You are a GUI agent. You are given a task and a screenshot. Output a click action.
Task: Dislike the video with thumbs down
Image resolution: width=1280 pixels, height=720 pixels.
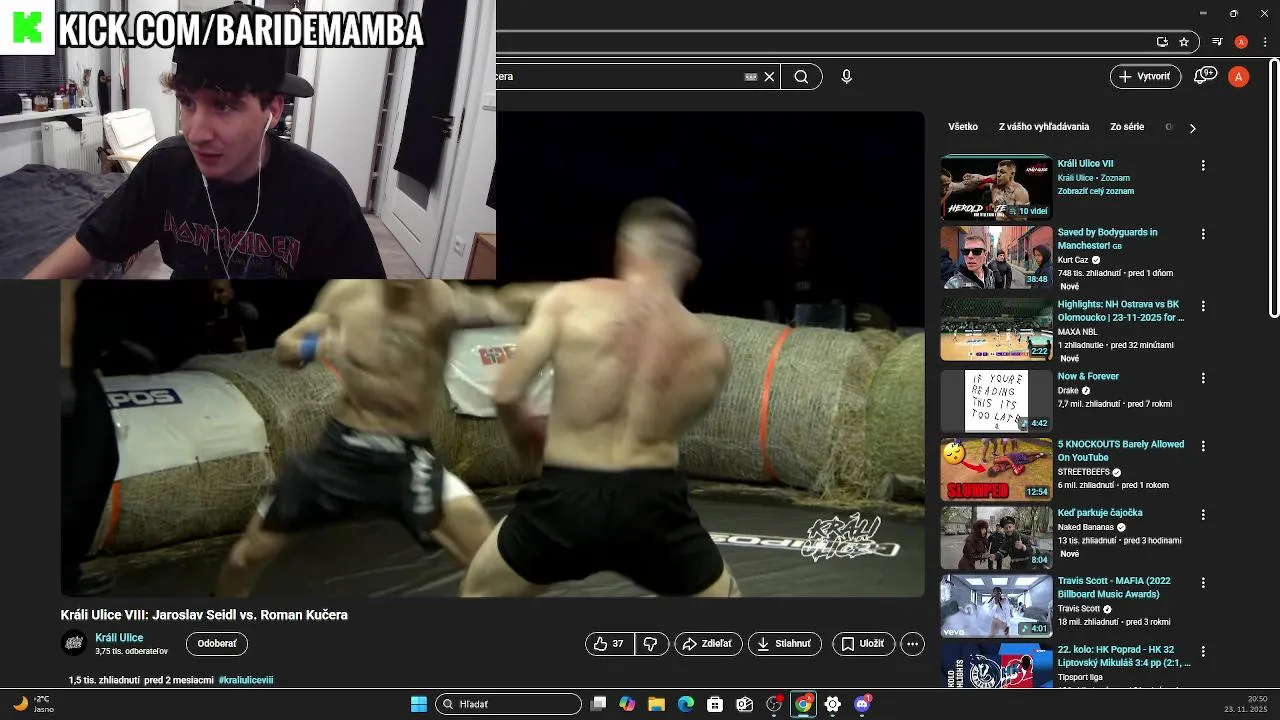pos(650,644)
